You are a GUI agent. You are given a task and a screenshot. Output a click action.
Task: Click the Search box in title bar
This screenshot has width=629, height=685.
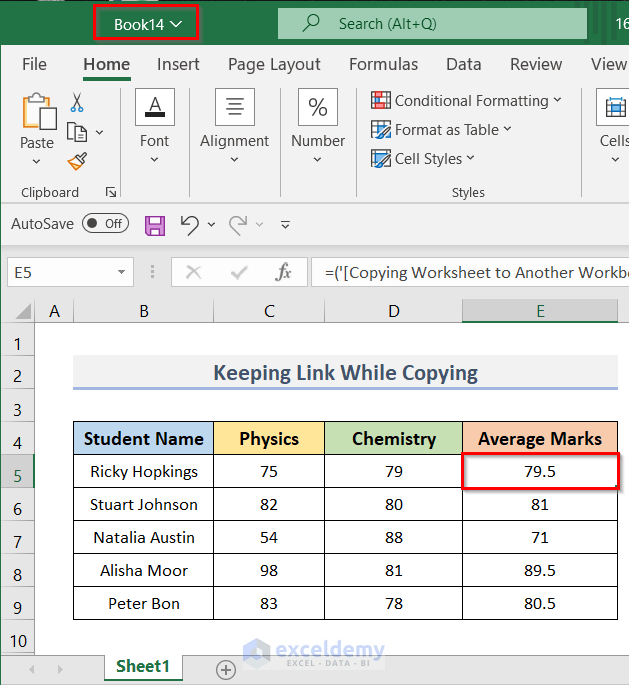432,23
